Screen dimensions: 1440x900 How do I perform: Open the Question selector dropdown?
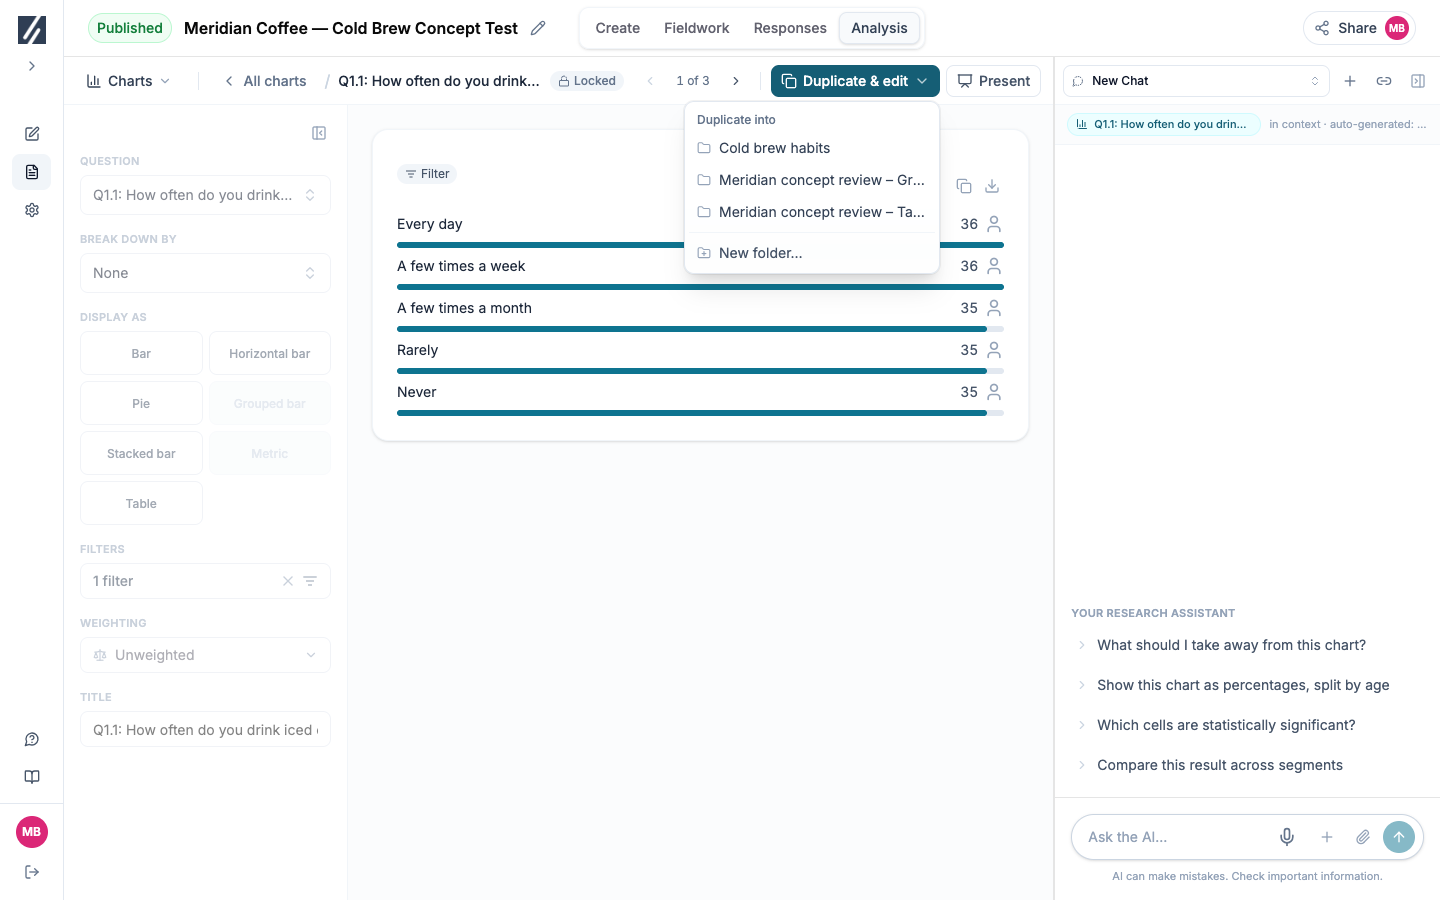pyautogui.click(x=205, y=195)
